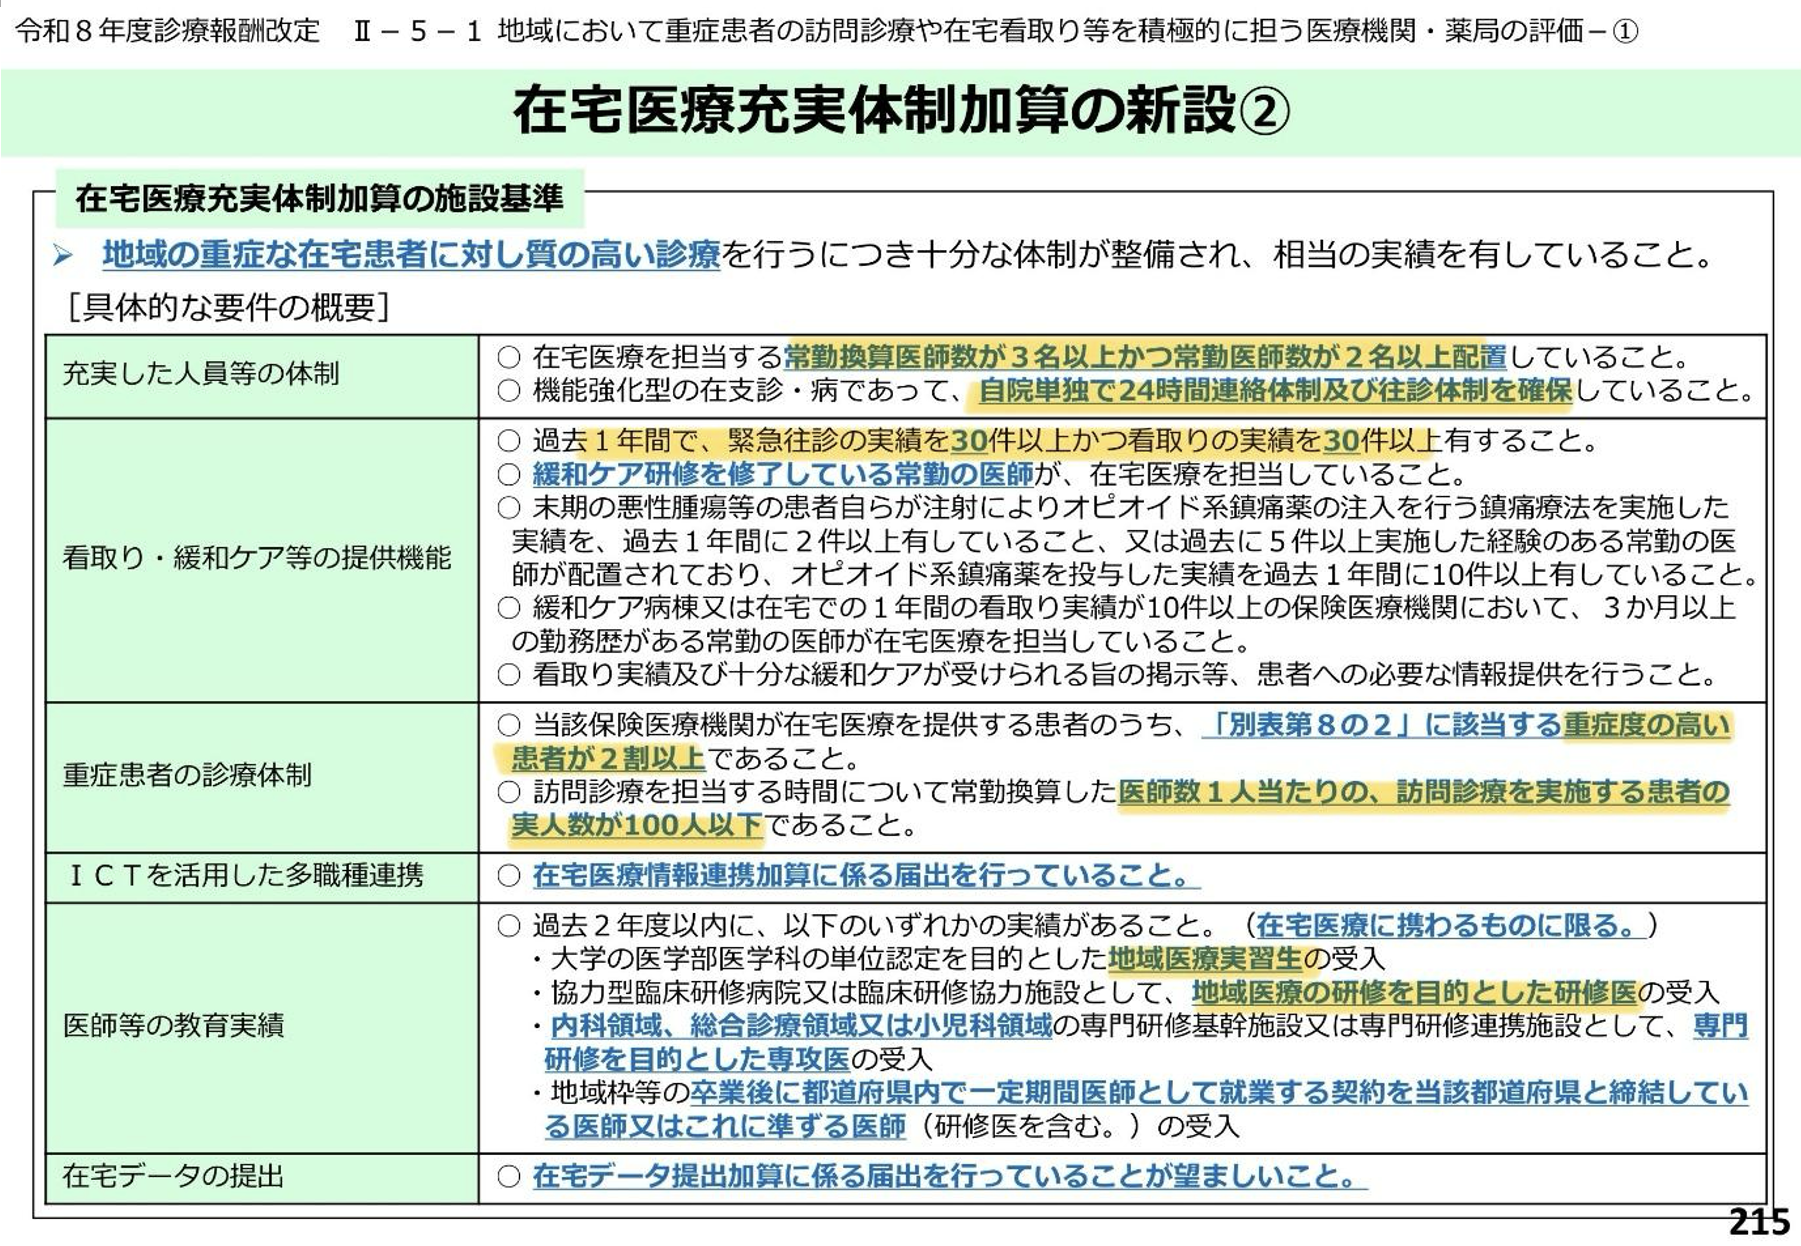Click highlighted text 実人数が100人以下
Image resolution: width=1801 pixels, height=1246 pixels.
(637, 826)
